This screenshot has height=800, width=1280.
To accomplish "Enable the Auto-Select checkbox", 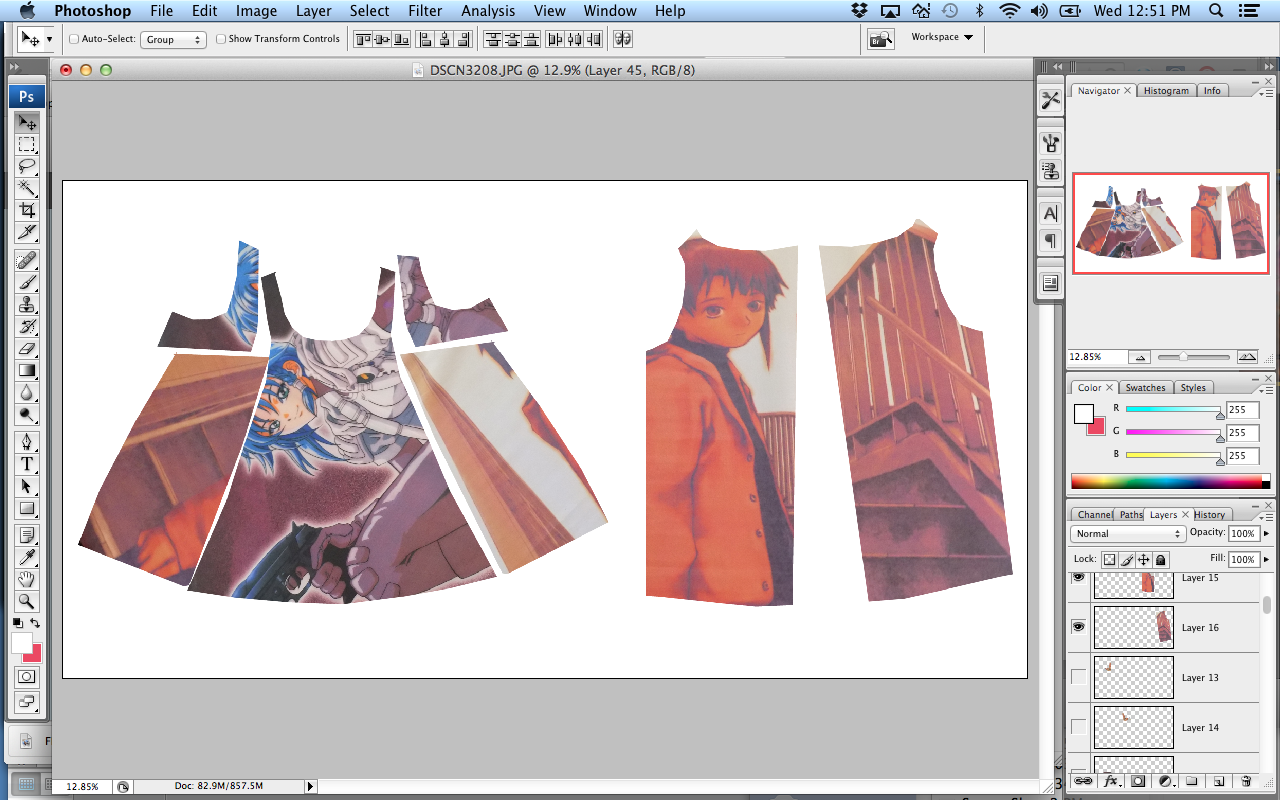I will click(74, 39).
